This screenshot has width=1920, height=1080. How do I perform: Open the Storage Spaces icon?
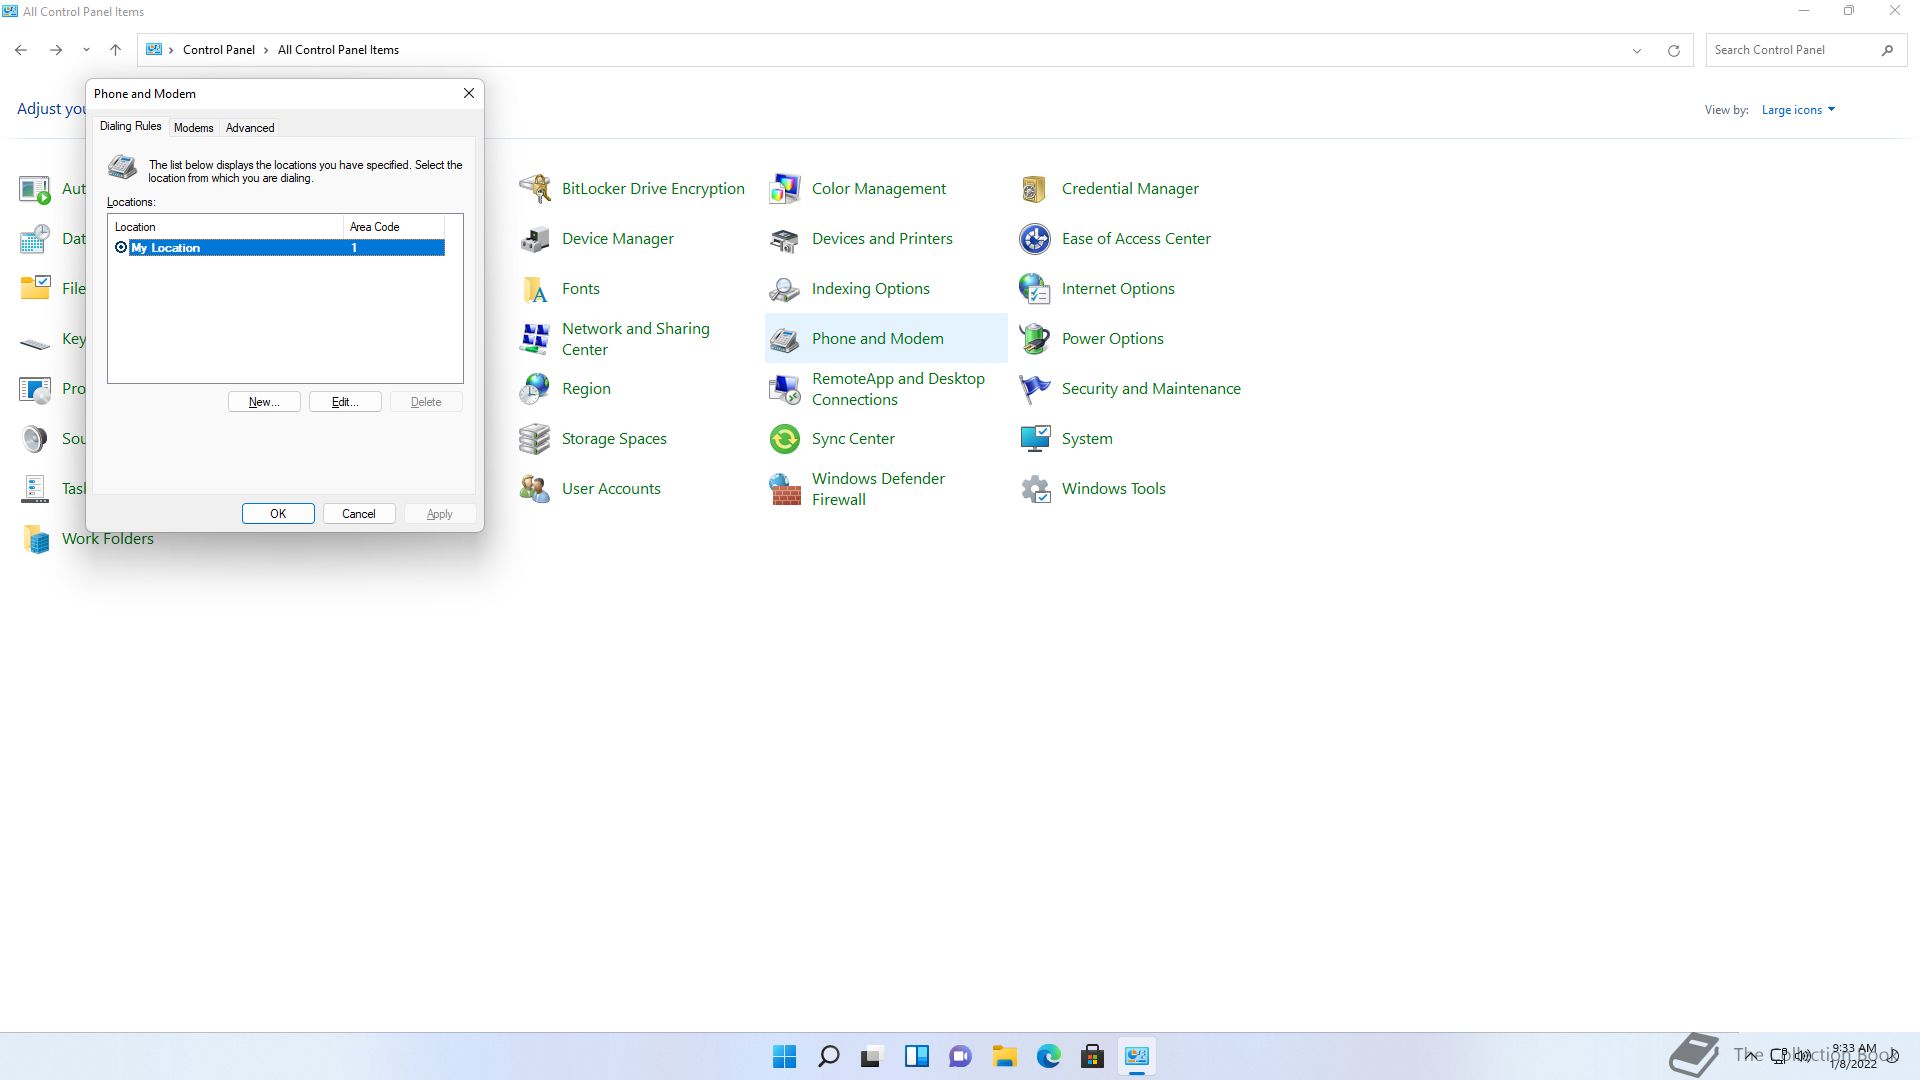tap(535, 439)
